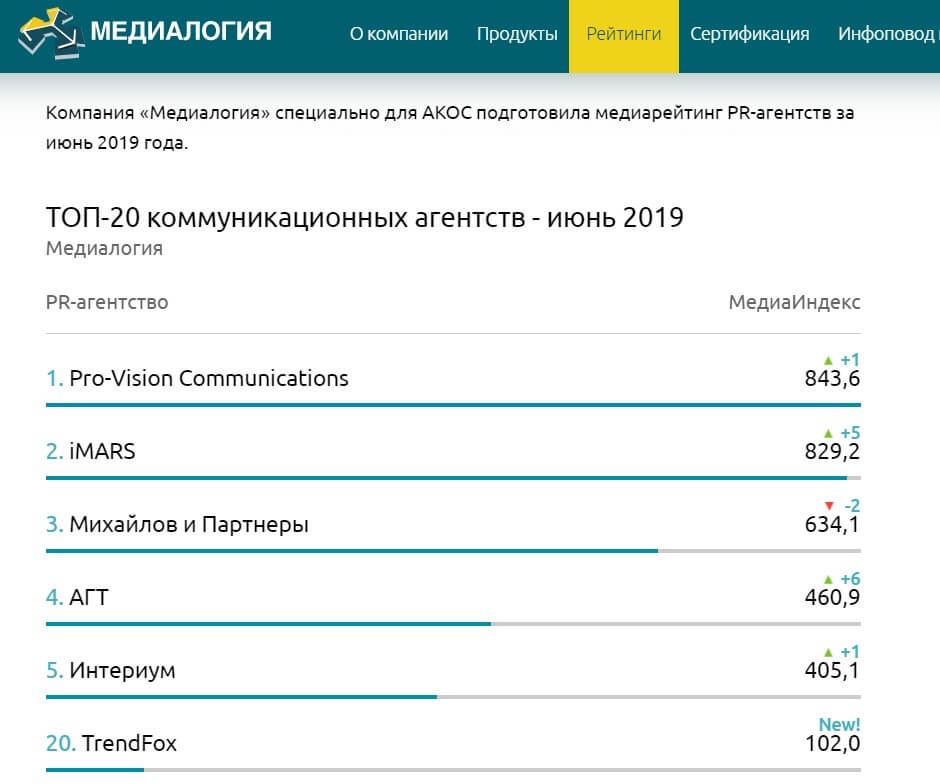Open the О компании menu
Viewport: 940px width, 784px height.
pyautogui.click(x=399, y=34)
